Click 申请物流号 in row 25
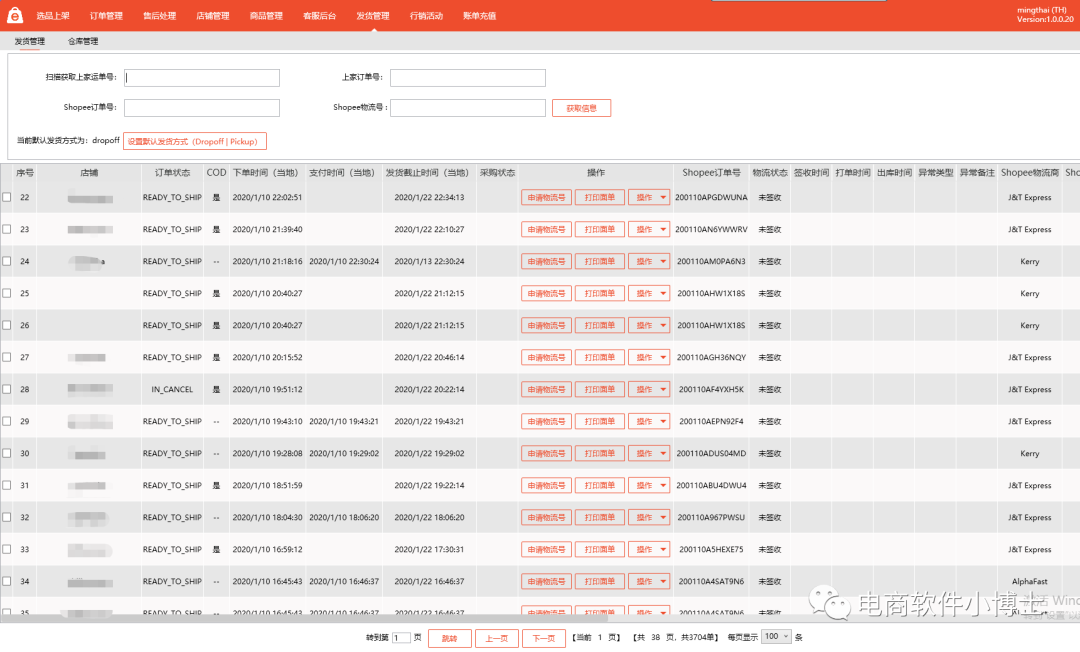 tap(546, 293)
